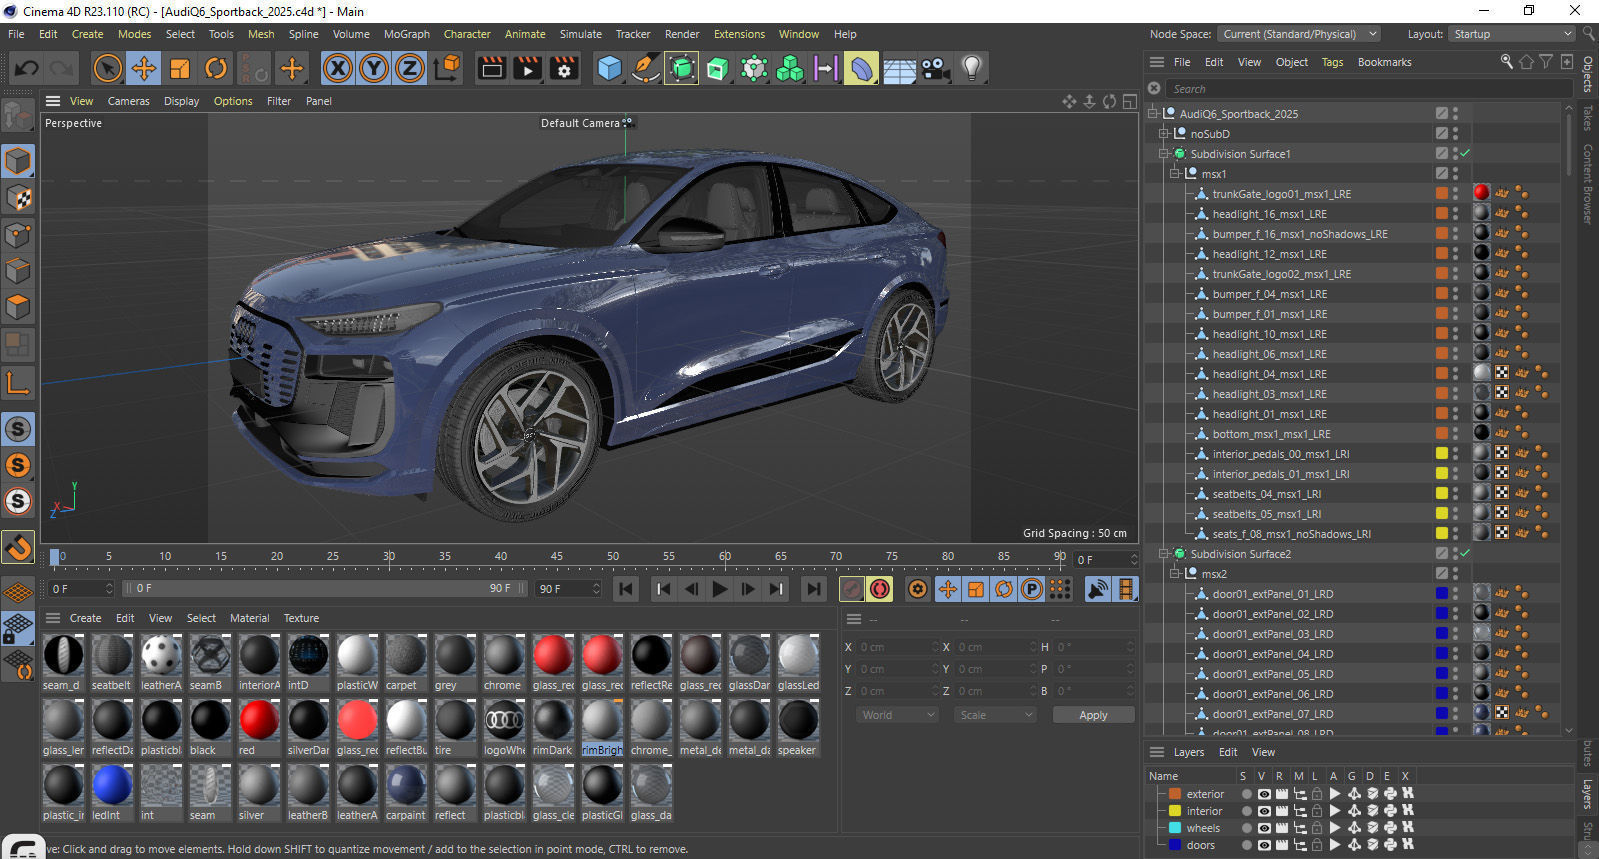Toggle Subdivision Surface1 enable checkmark
Screen dimensions: 1599x859
point(1465,153)
